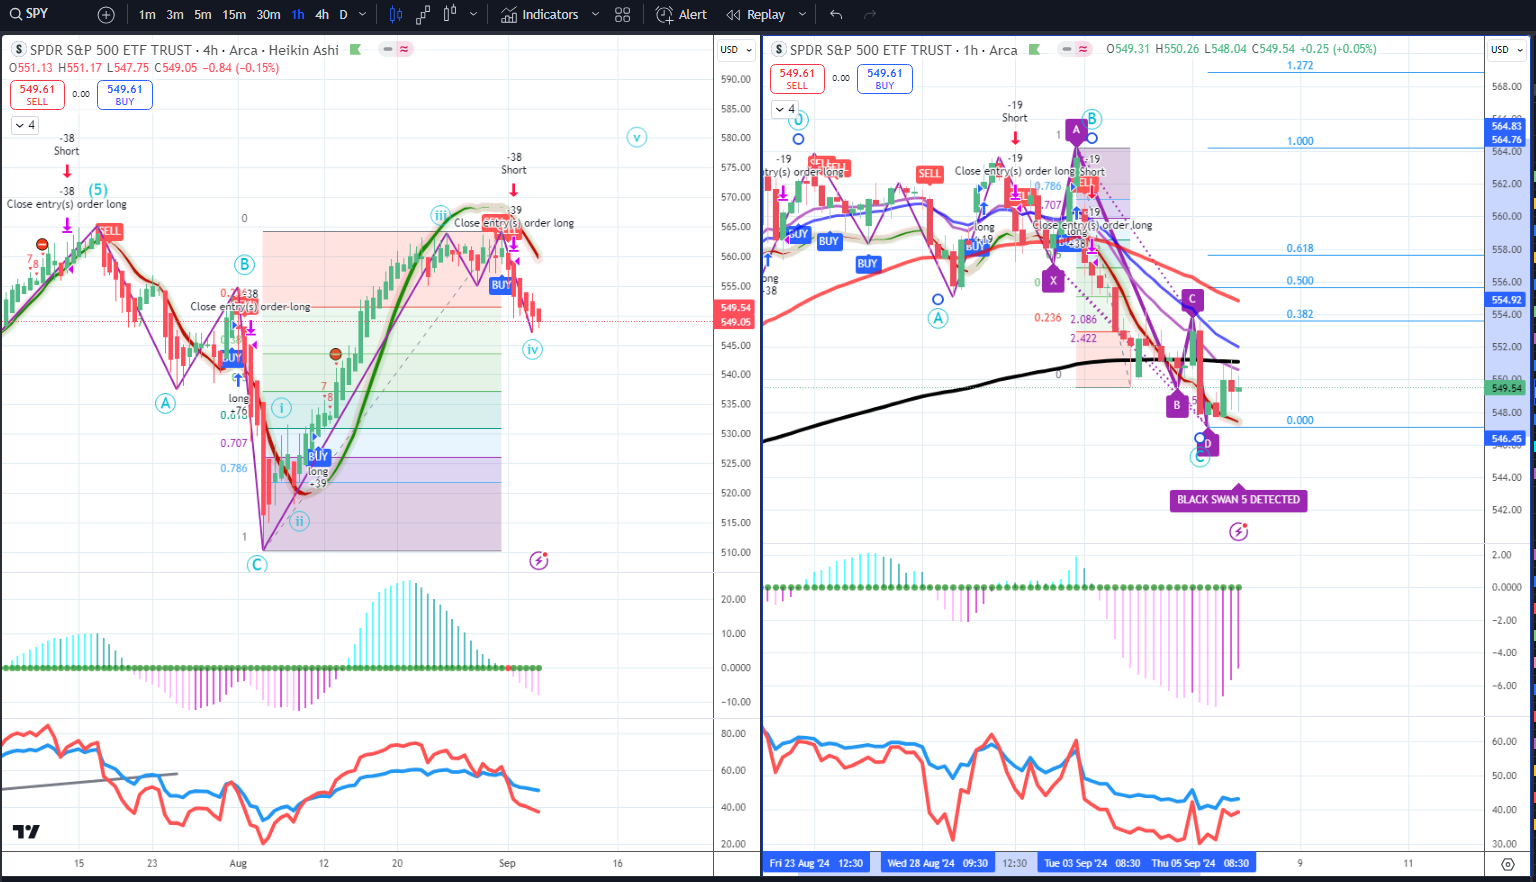Expand the 4 indicators legend on 4h chart

pyautogui.click(x=25, y=125)
